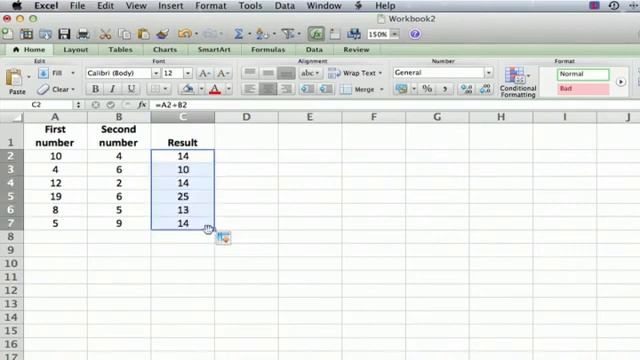Click the Comma style icon
This screenshot has width=640, height=360.
coord(444,89)
